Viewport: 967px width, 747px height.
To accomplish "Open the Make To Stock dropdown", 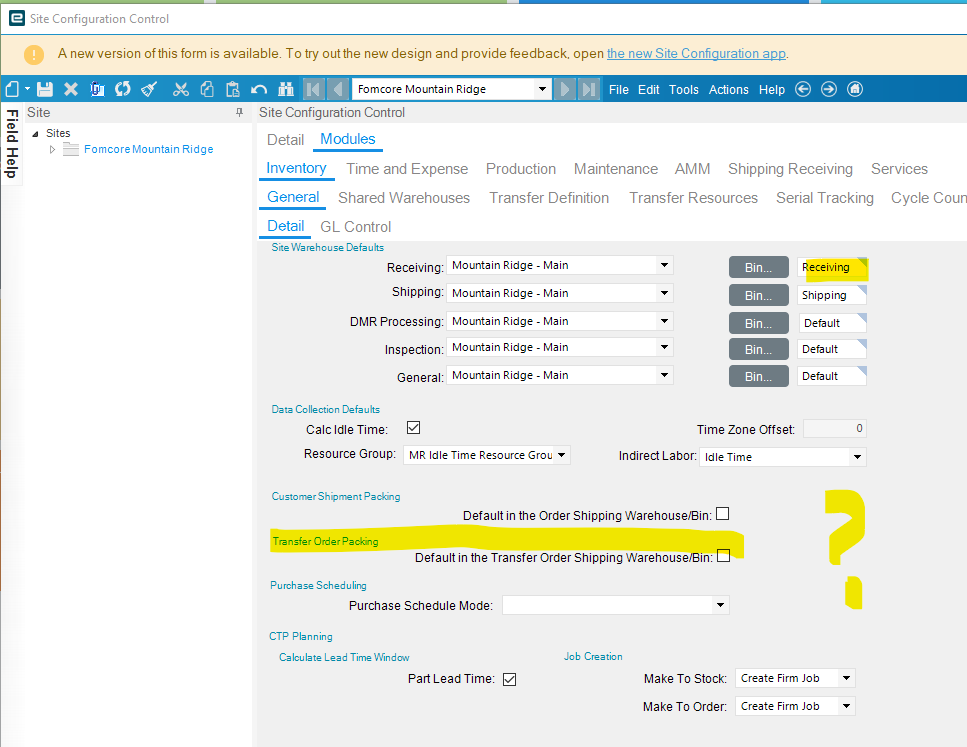I will point(847,679).
